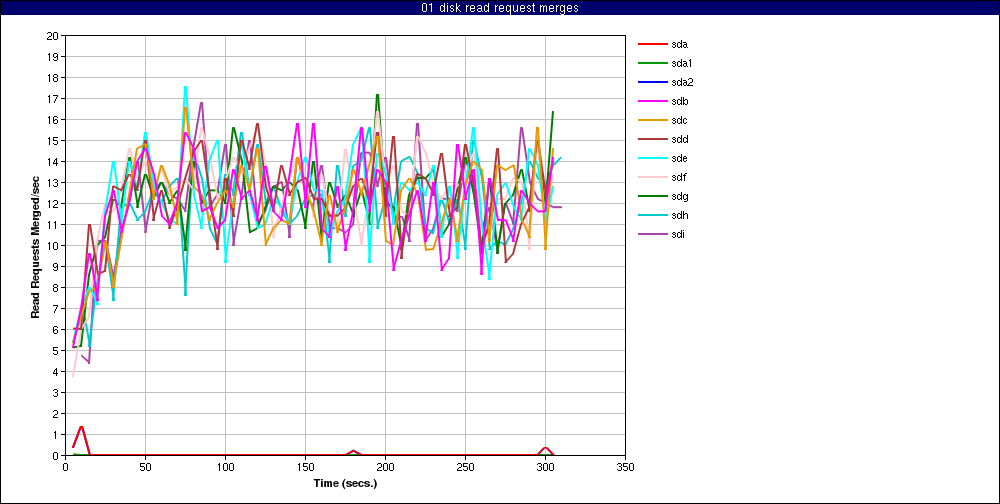Click y-axis tick label 12
This screenshot has width=1000, height=504.
(53, 204)
